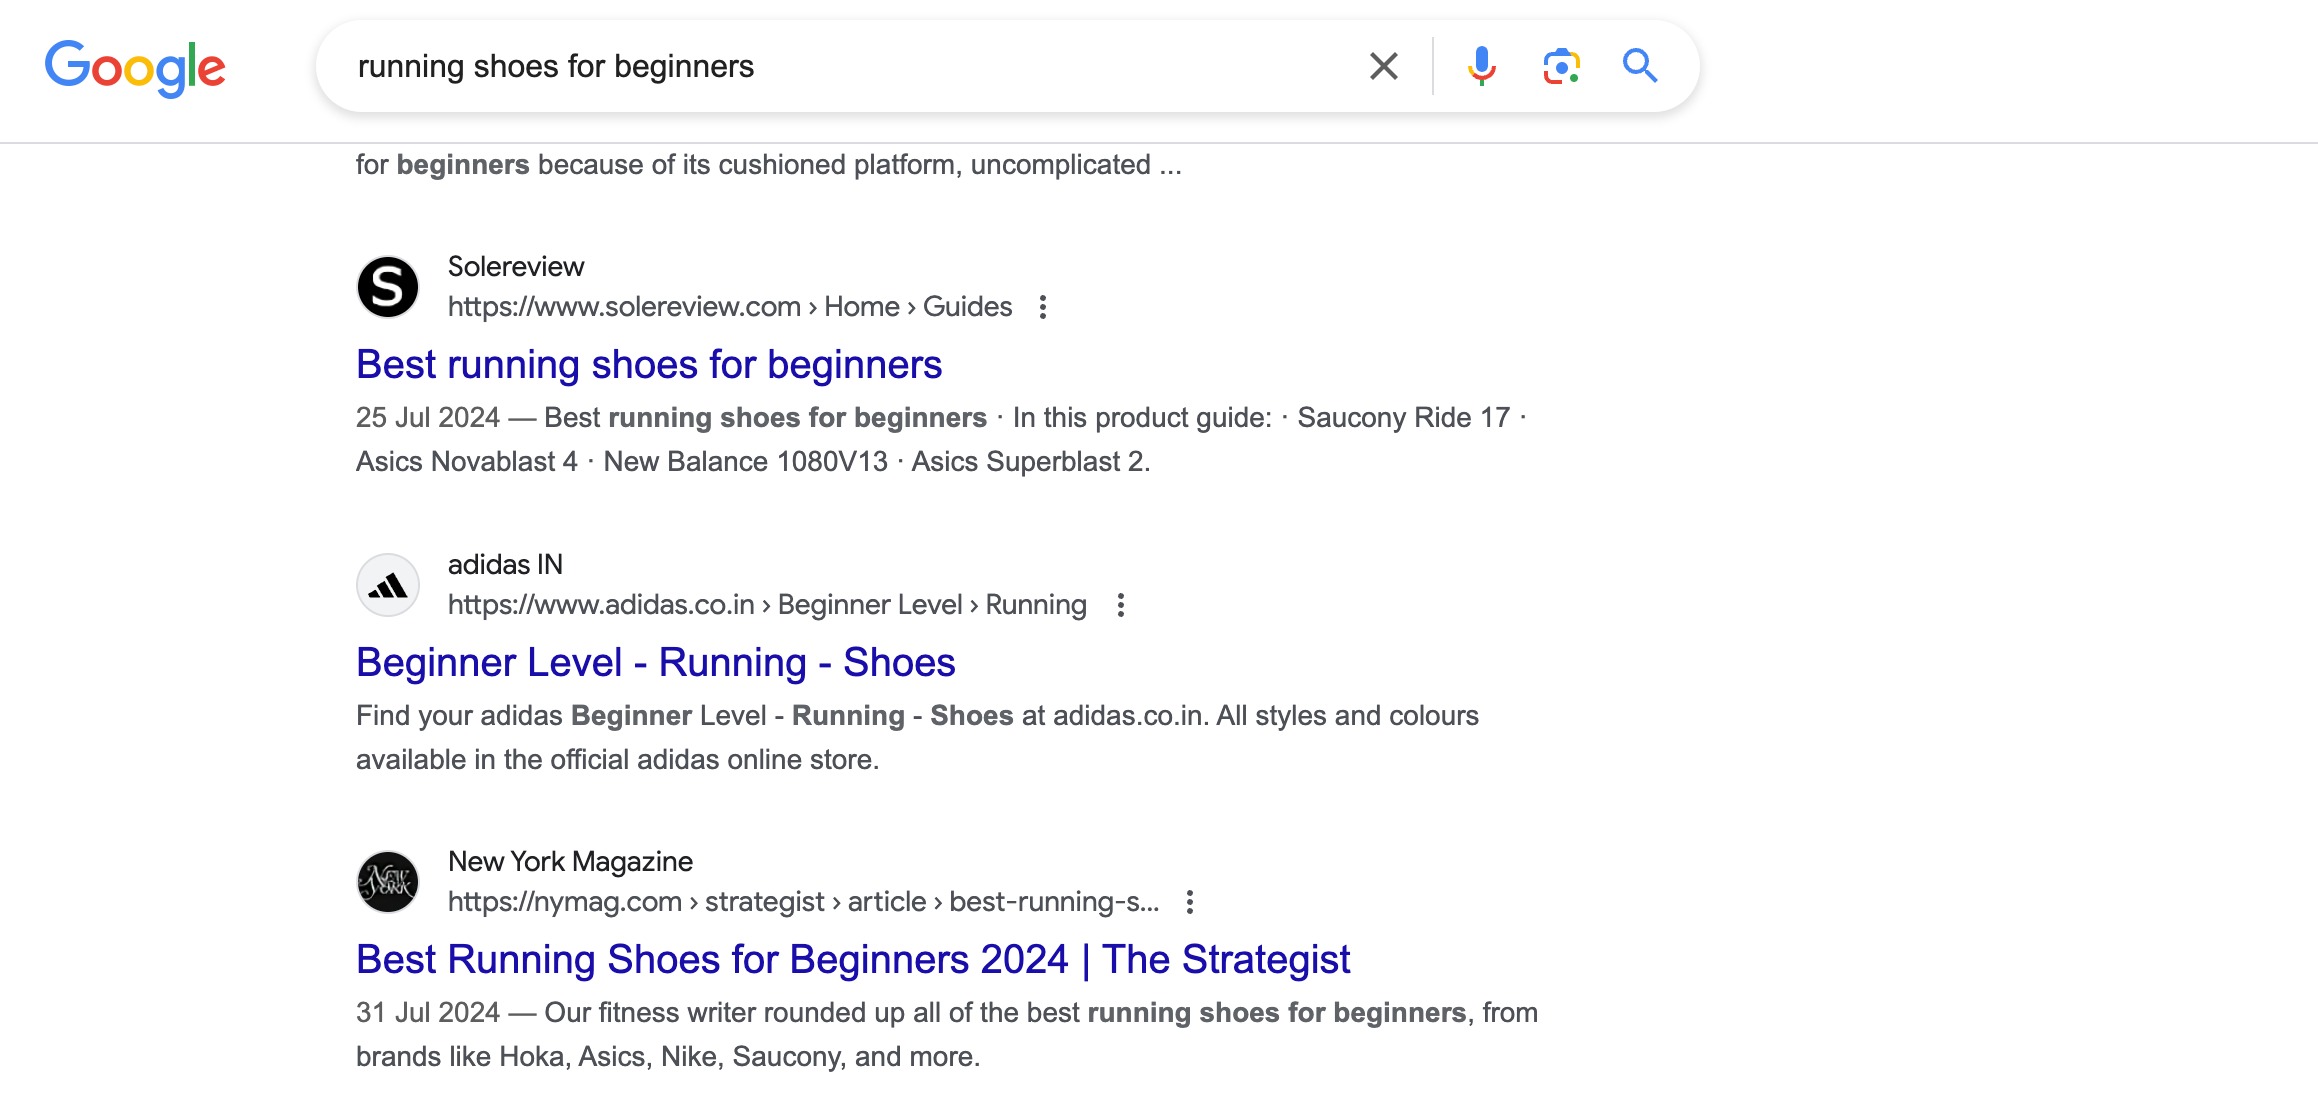Open more options for New York Magazine result
2318x1102 pixels.
pos(1190,902)
